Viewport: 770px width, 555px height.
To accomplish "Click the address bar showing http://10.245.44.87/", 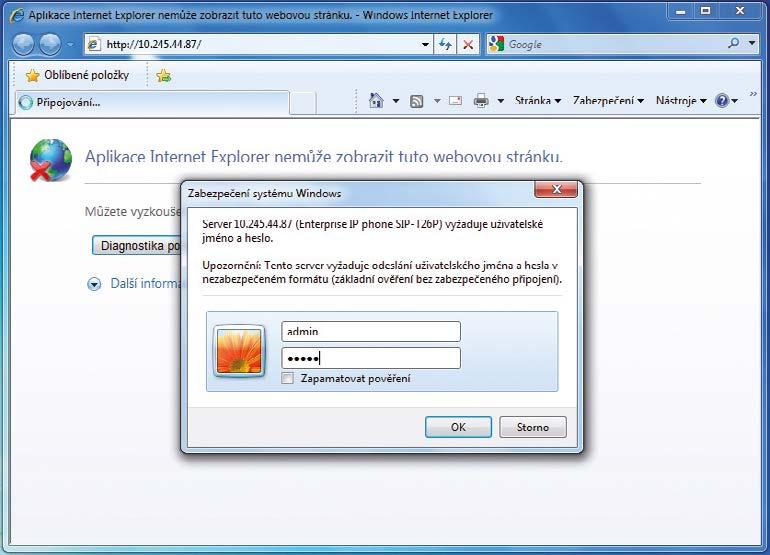I will pos(258,44).
